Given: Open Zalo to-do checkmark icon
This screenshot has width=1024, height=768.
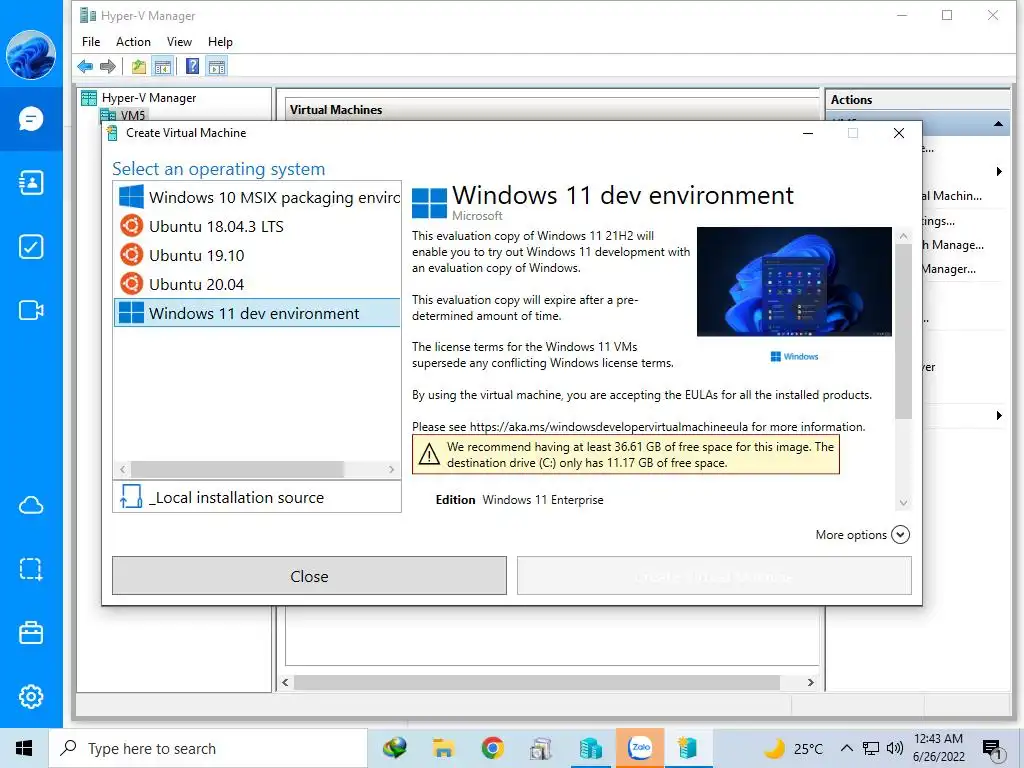Looking at the screenshot, I should [31, 247].
